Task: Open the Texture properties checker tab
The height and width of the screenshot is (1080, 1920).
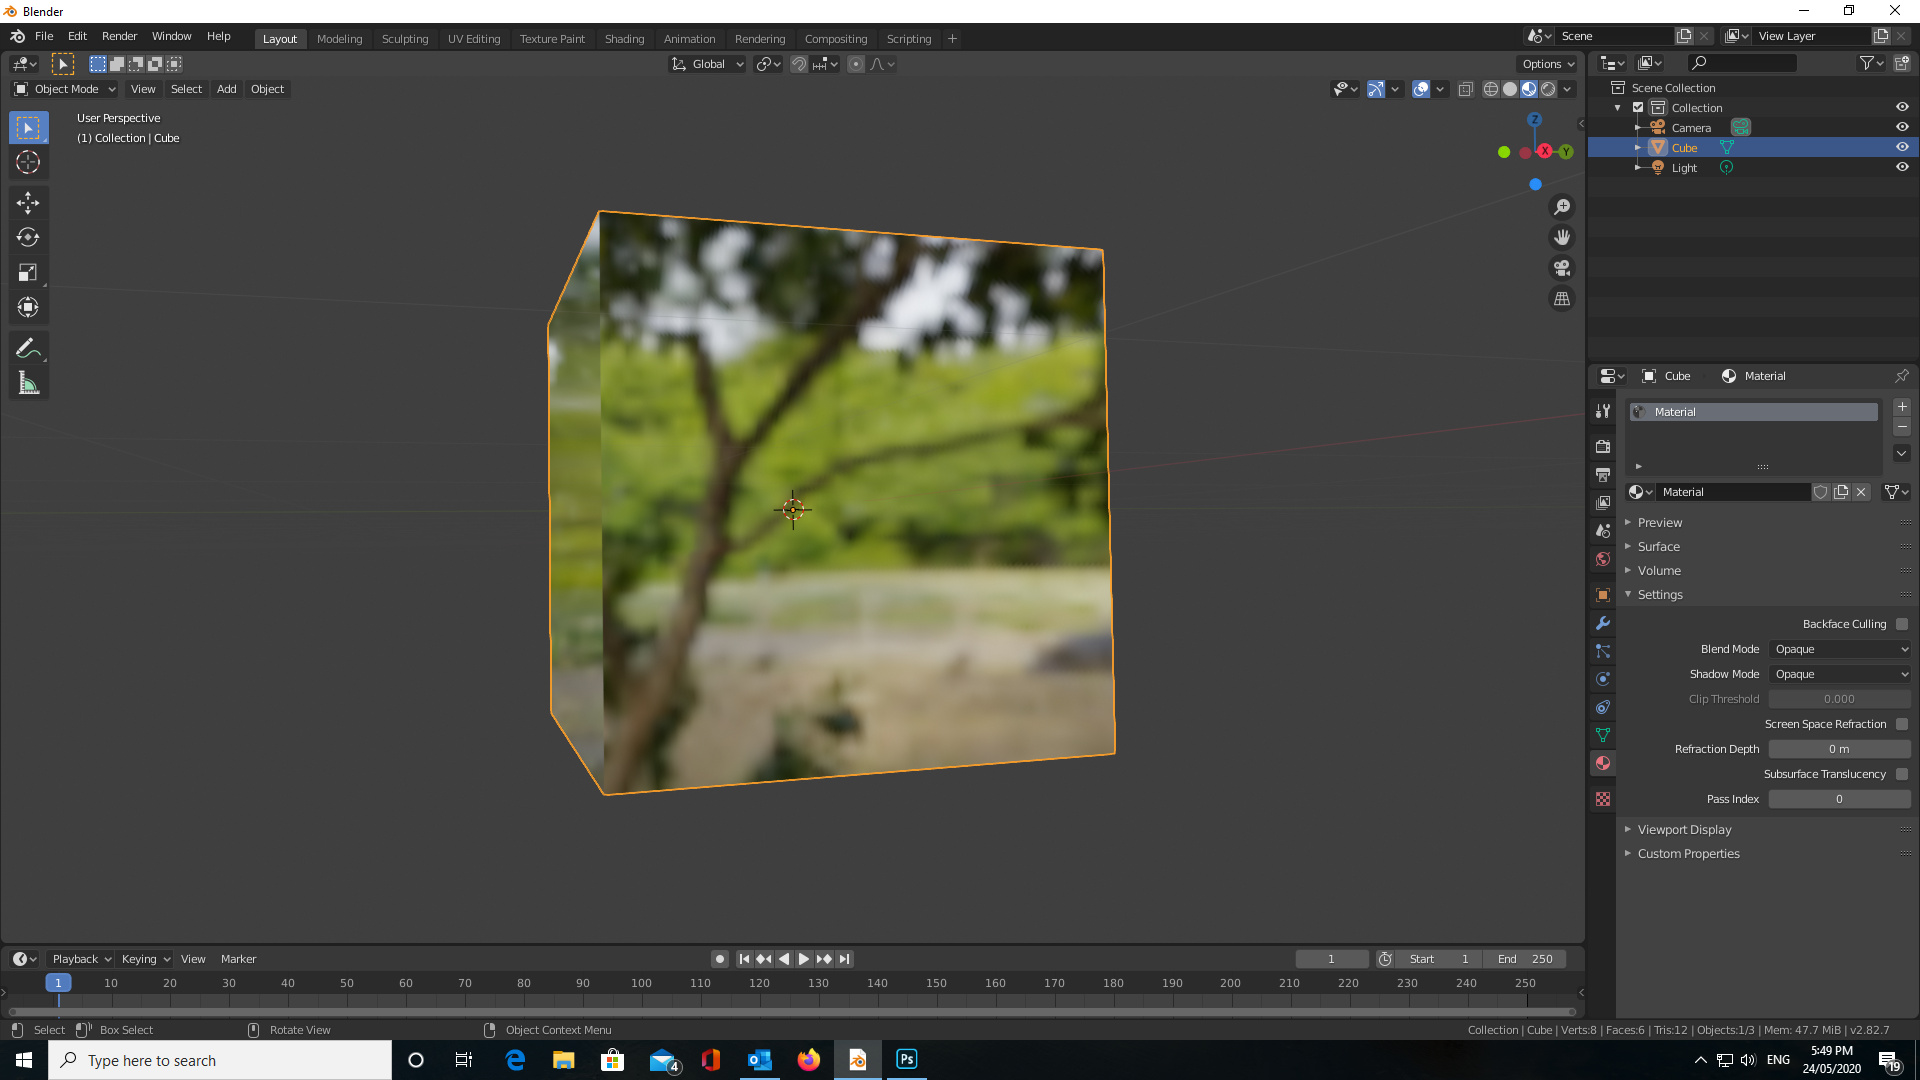Action: pyautogui.click(x=1603, y=799)
